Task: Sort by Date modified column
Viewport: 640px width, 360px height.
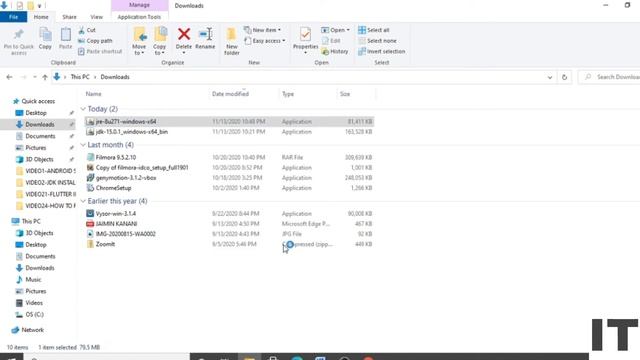Action: 230,94
